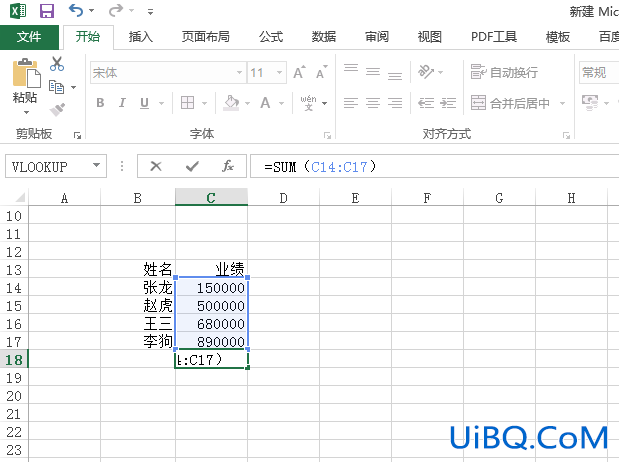The width and height of the screenshot is (619, 462).
Task: Click the Font Color A icon
Action: point(265,103)
